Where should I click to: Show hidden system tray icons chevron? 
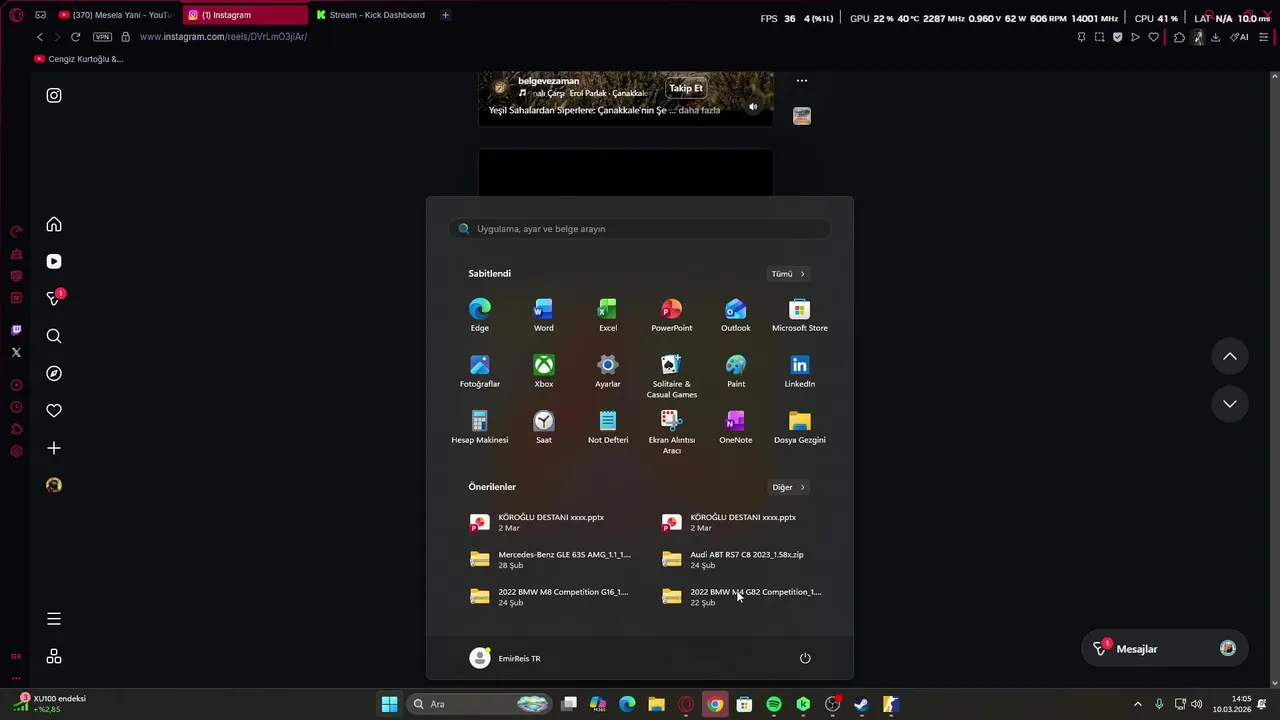(1137, 704)
